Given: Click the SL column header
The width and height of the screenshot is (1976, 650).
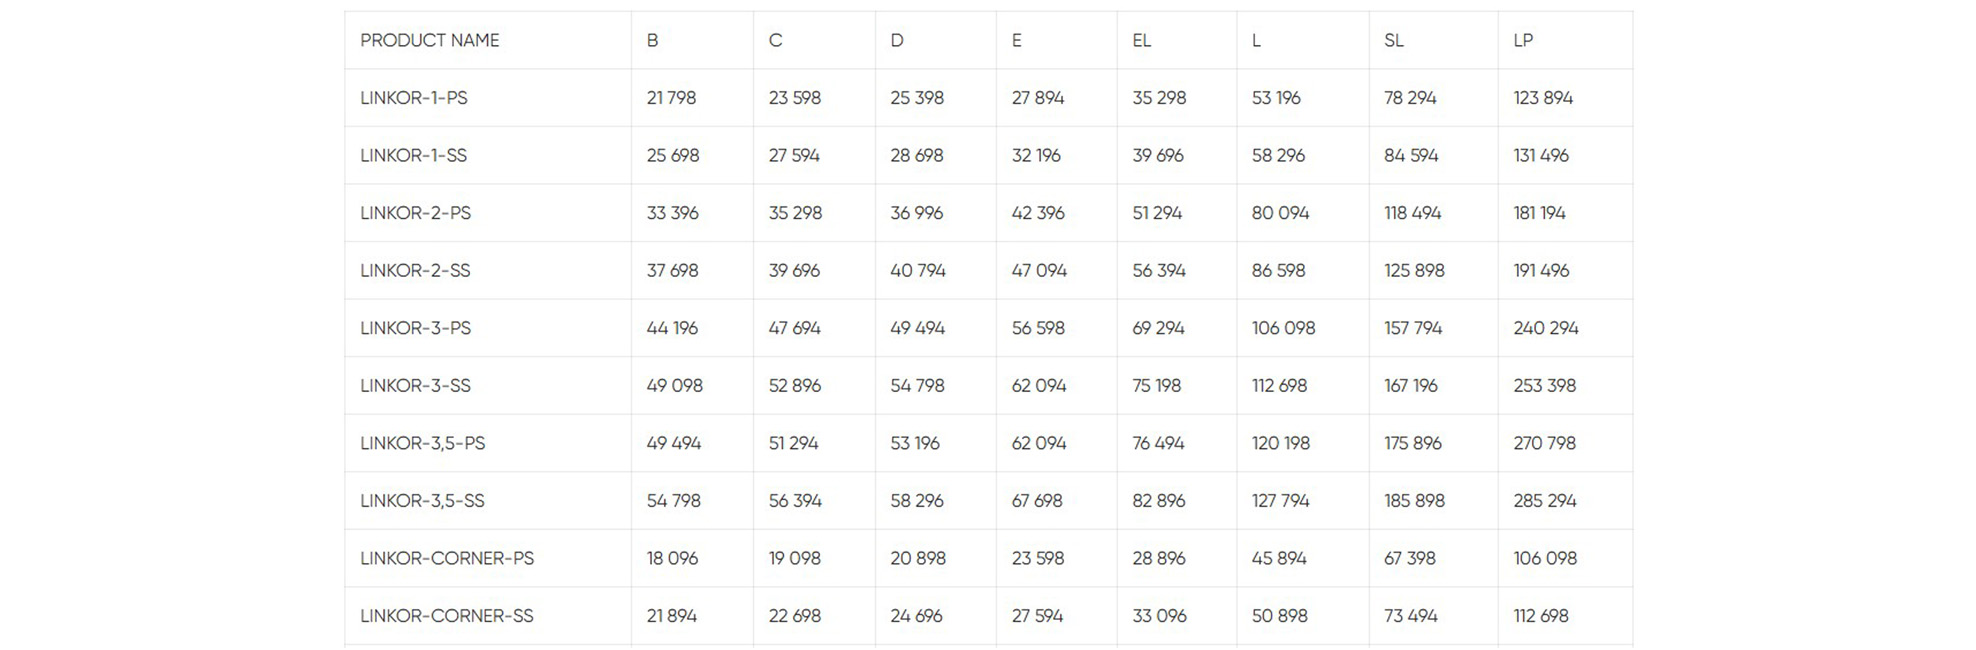Looking at the screenshot, I should coord(1393,40).
